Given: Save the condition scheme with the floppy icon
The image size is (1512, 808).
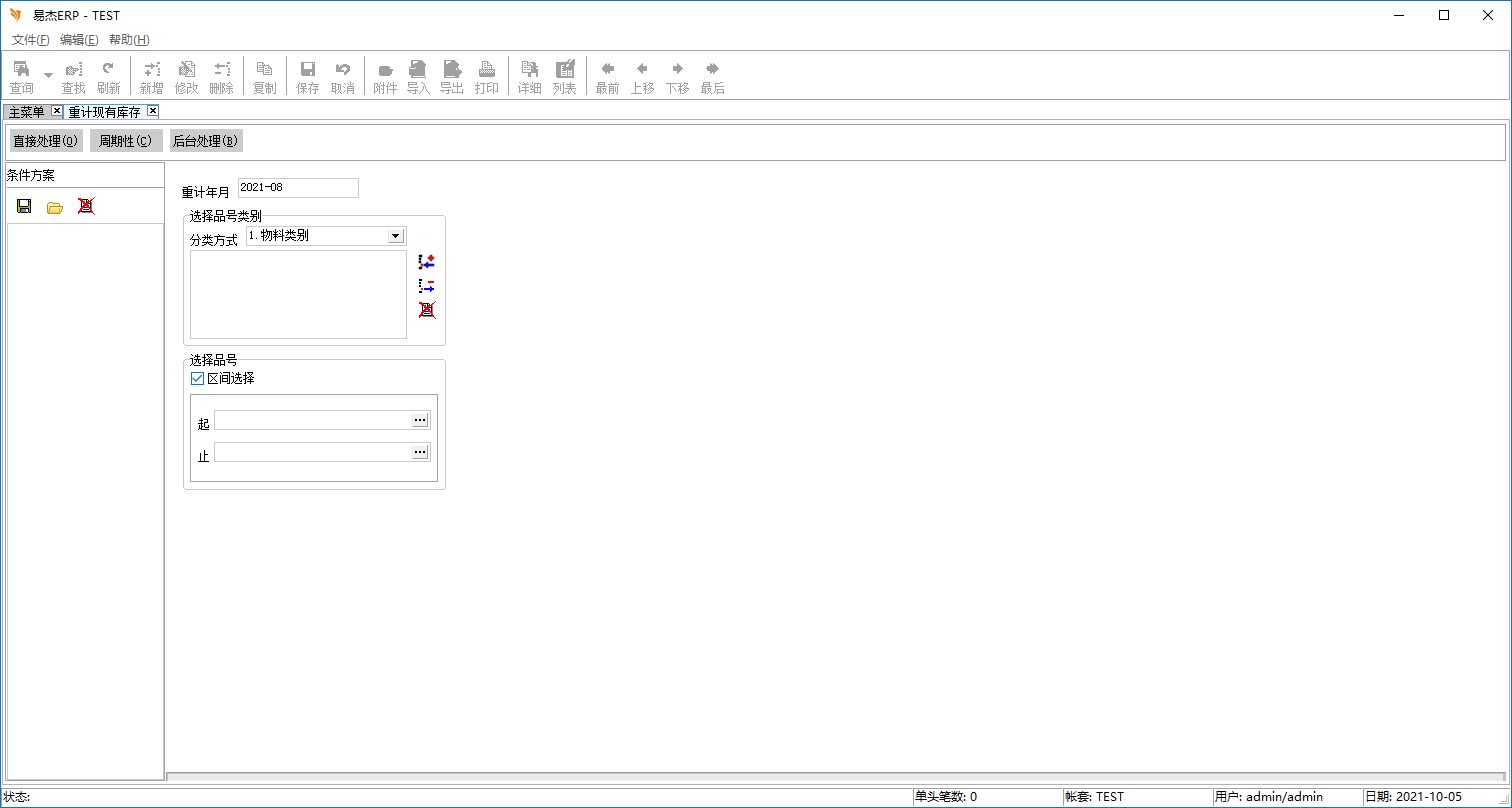Looking at the screenshot, I should [24, 206].
